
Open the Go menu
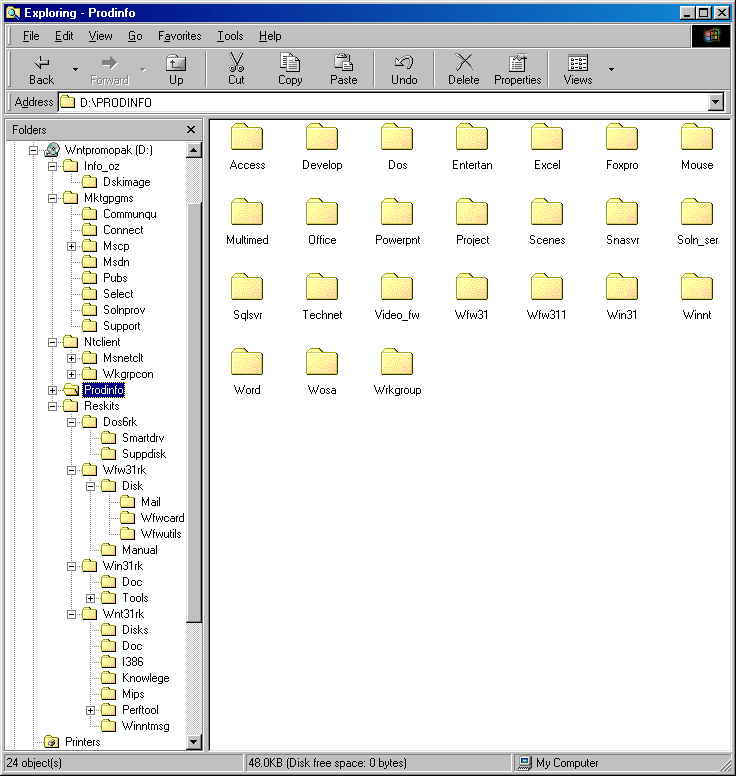tap(135, 36)
